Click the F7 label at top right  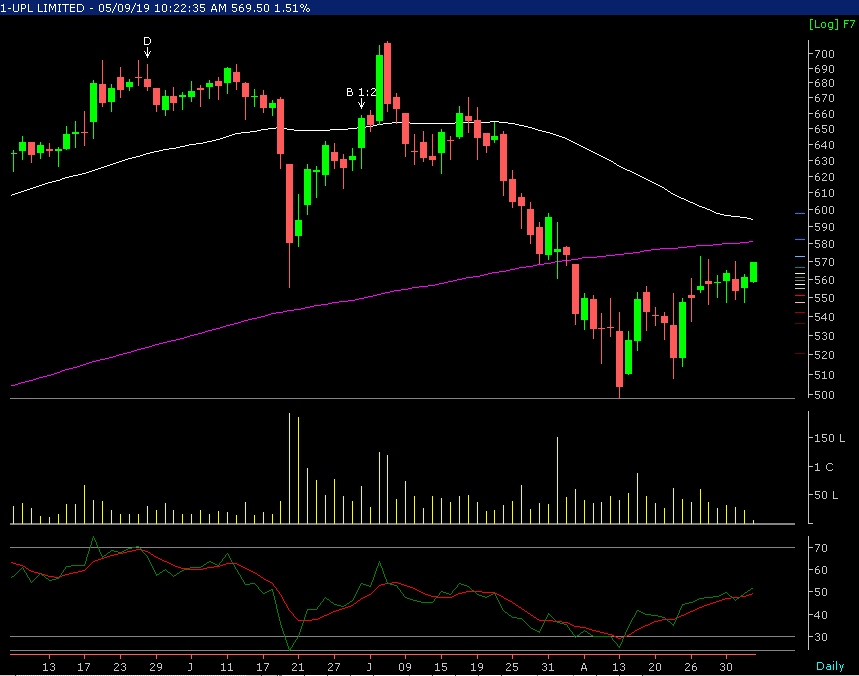849,24
